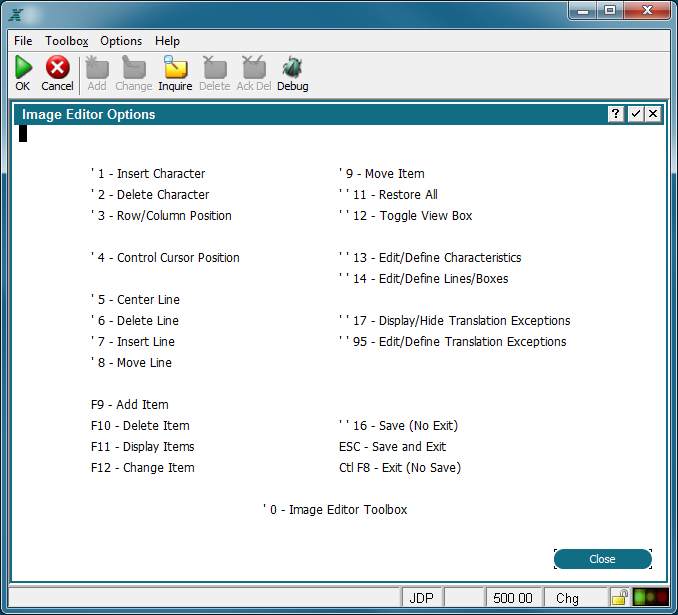Select '6 - Delete Line' option

[x=135, y=320]
